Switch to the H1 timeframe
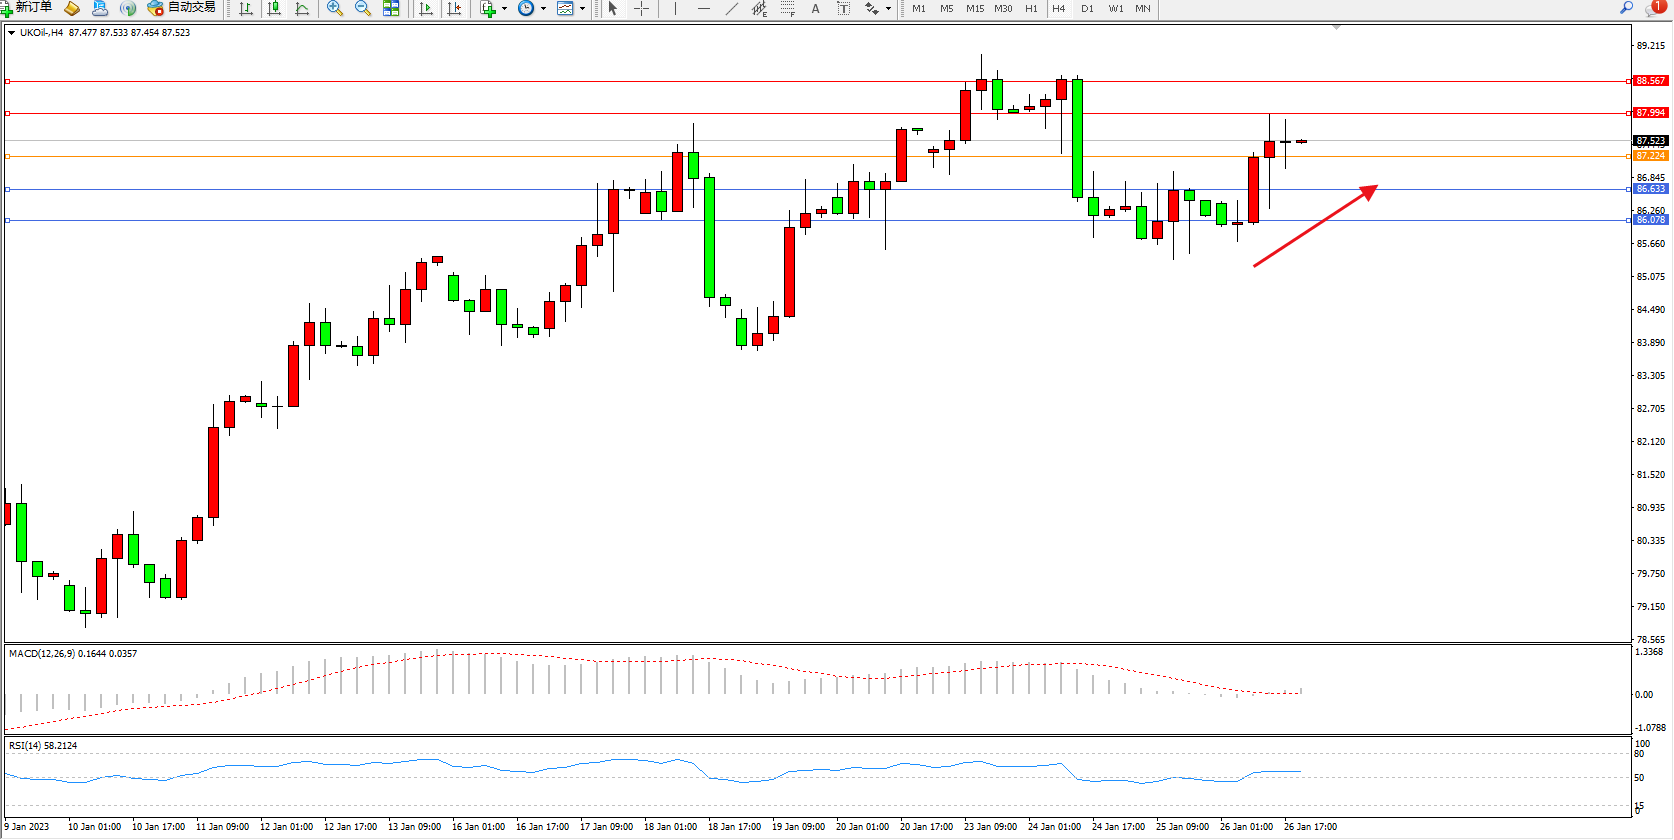The height and width of the screenshot is (840, 1674). 1031,8
